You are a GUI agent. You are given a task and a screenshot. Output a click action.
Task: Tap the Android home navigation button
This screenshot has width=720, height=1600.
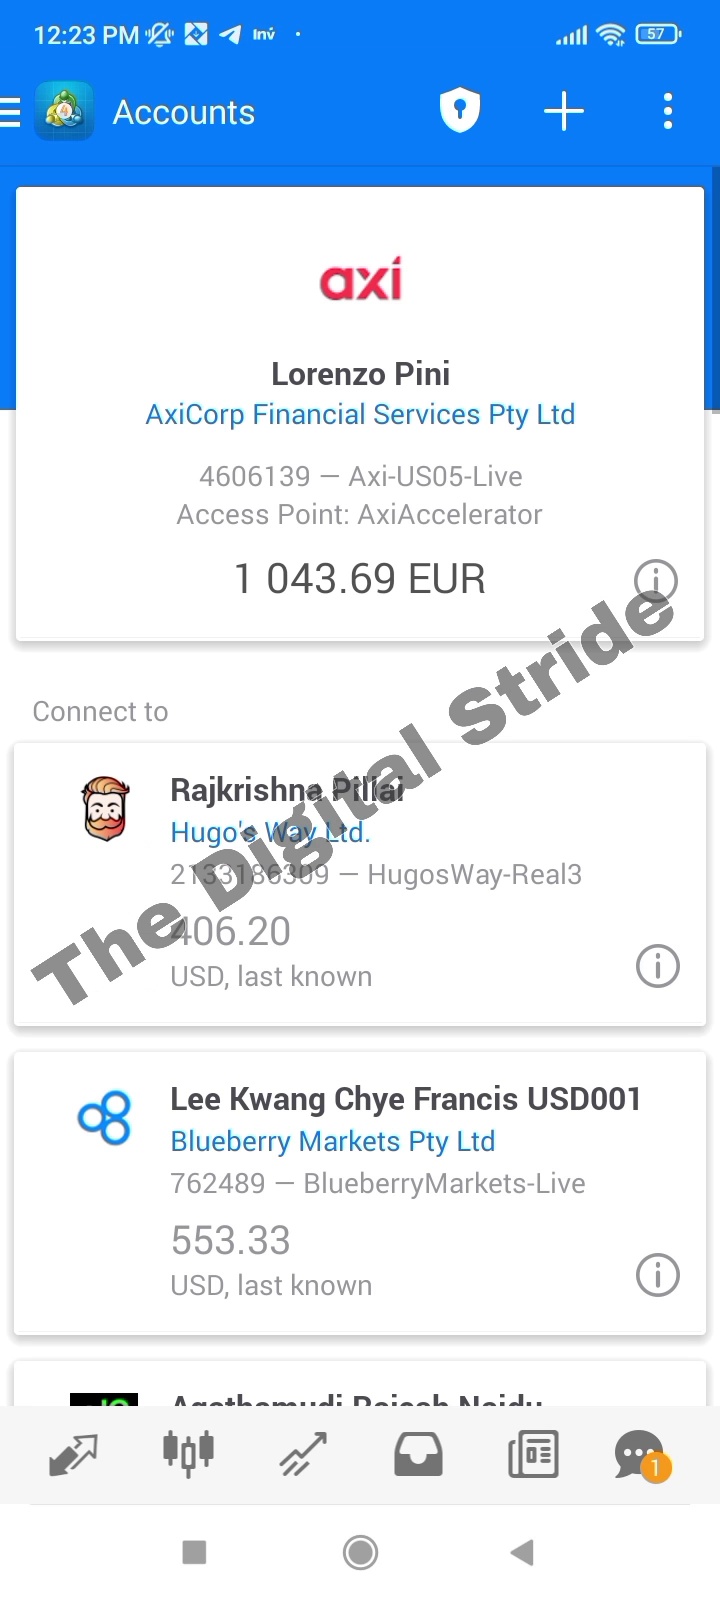360,1552
